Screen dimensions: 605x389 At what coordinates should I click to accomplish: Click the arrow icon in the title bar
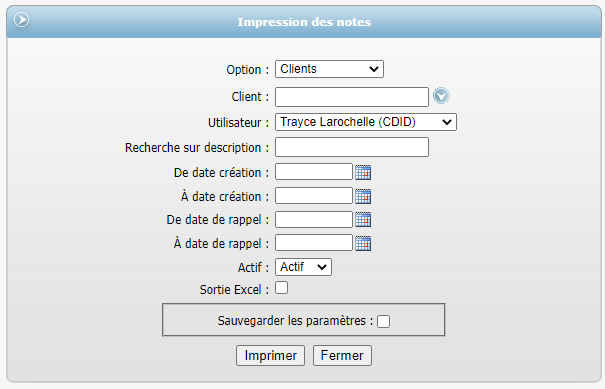(21, 20)
